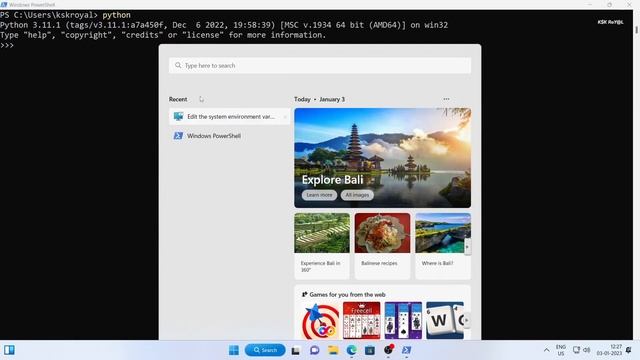The width and height of the screenshot is (640, 360).
Task: Open the Freecell game tile
Action: point(362,321)
